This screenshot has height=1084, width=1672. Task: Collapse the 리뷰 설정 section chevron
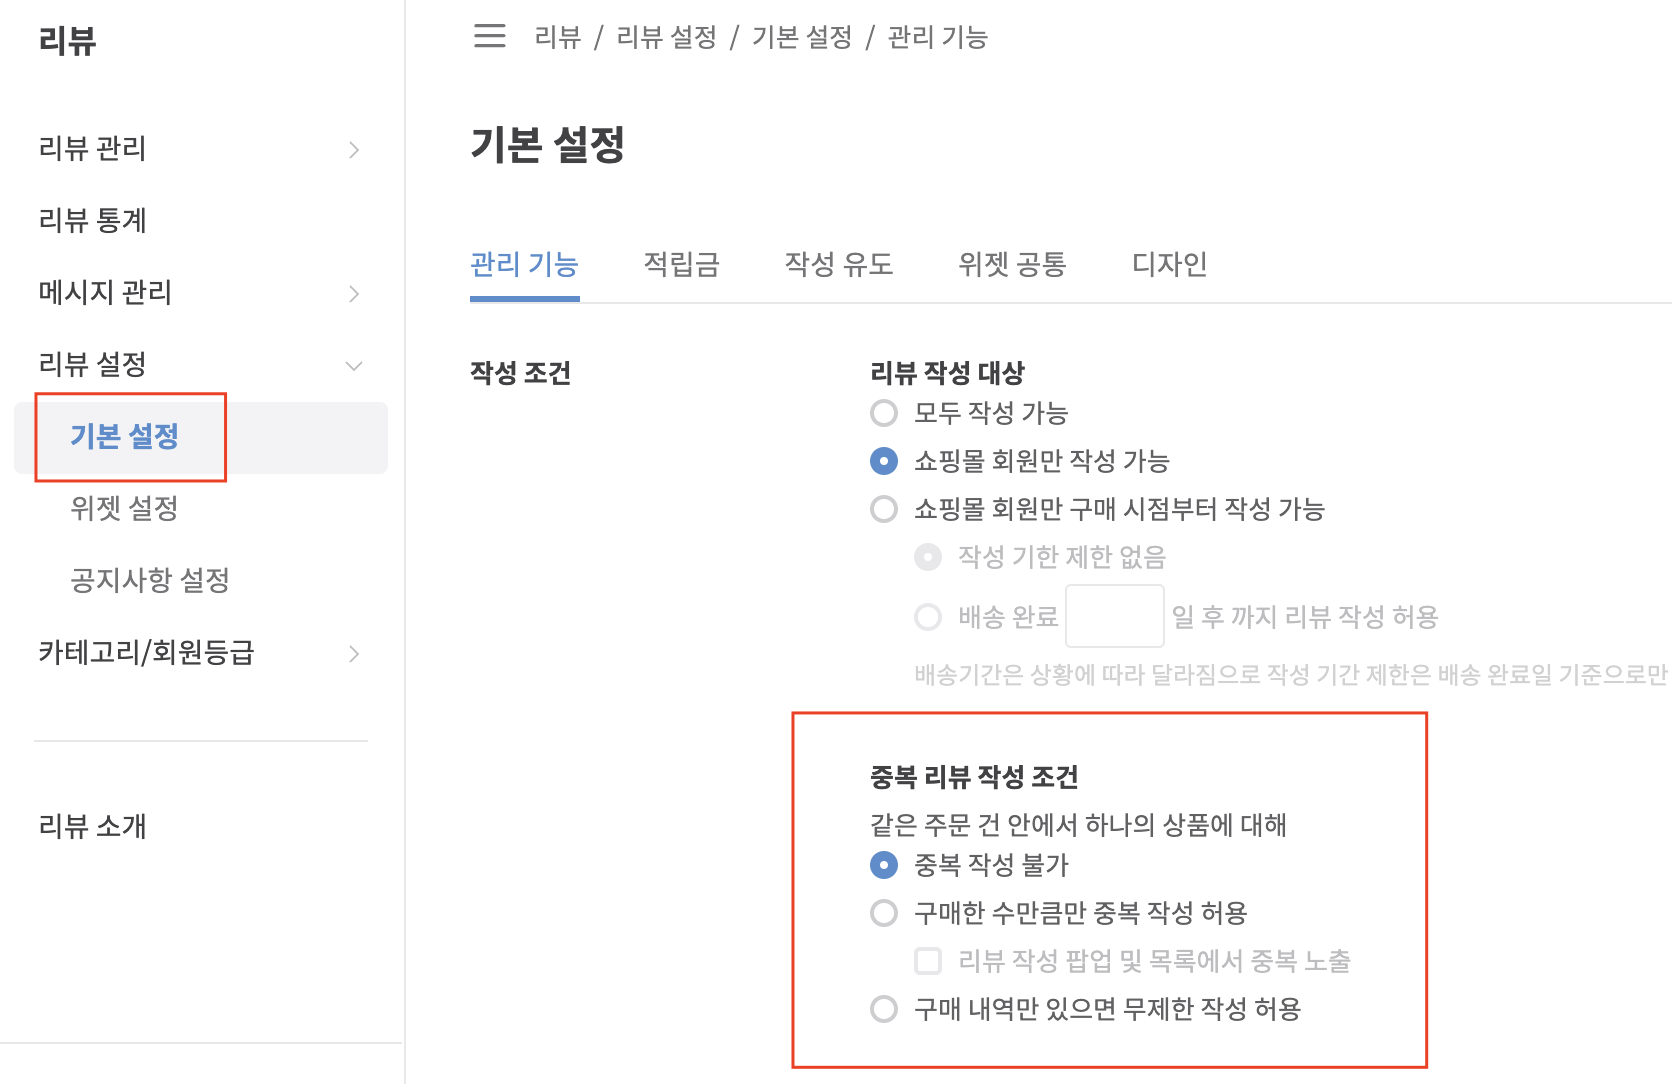coord(354,366)
